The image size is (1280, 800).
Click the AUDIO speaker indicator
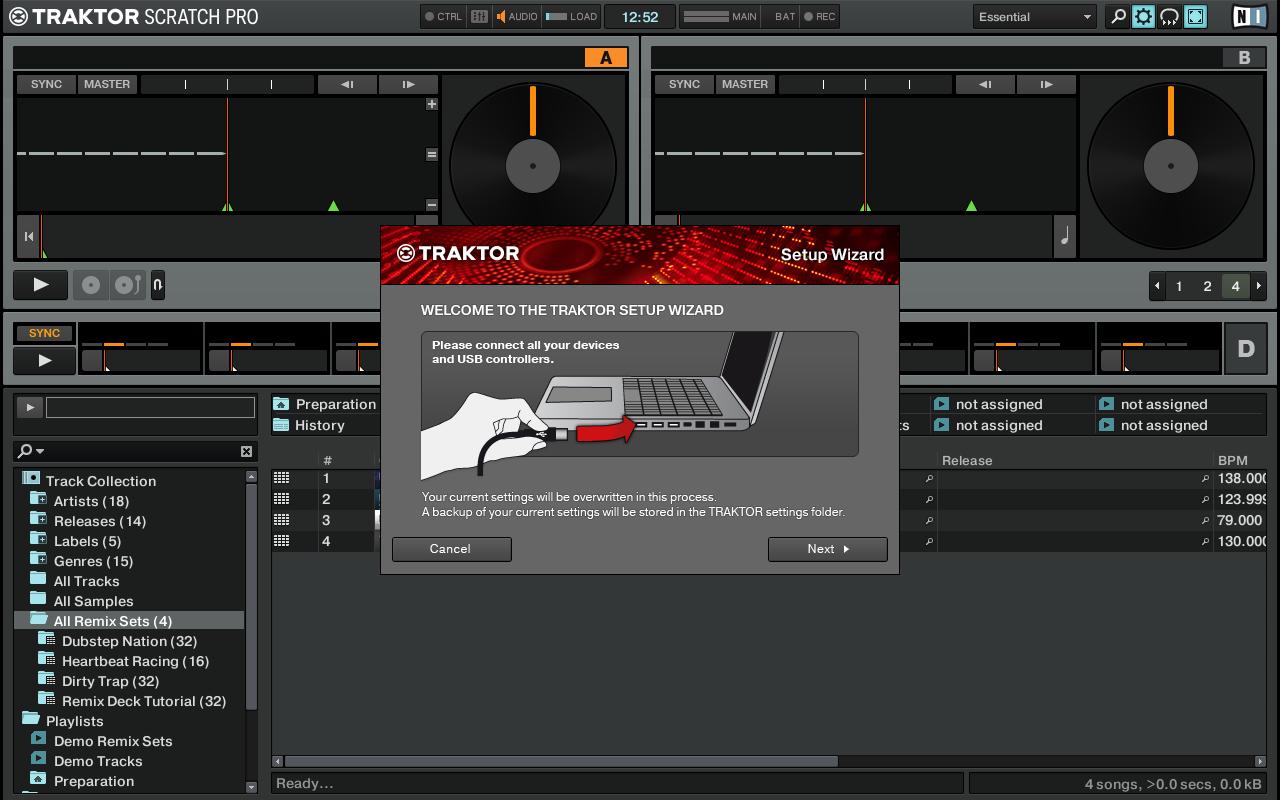click(x=517, y=16)
